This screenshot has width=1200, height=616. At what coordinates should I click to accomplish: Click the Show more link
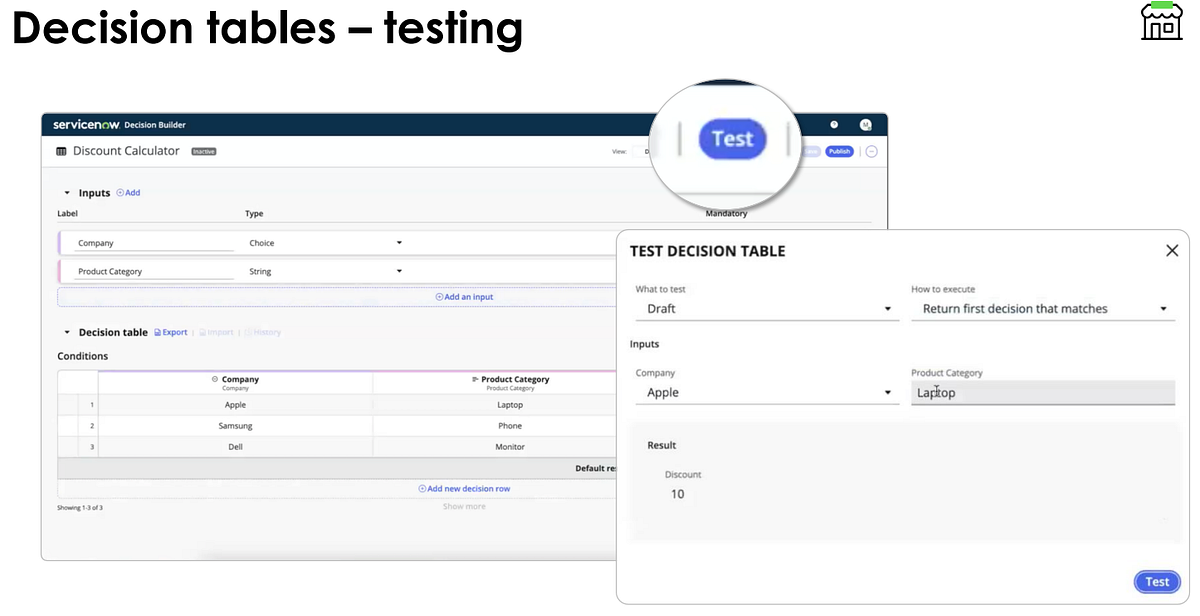[x=465, y=506]
